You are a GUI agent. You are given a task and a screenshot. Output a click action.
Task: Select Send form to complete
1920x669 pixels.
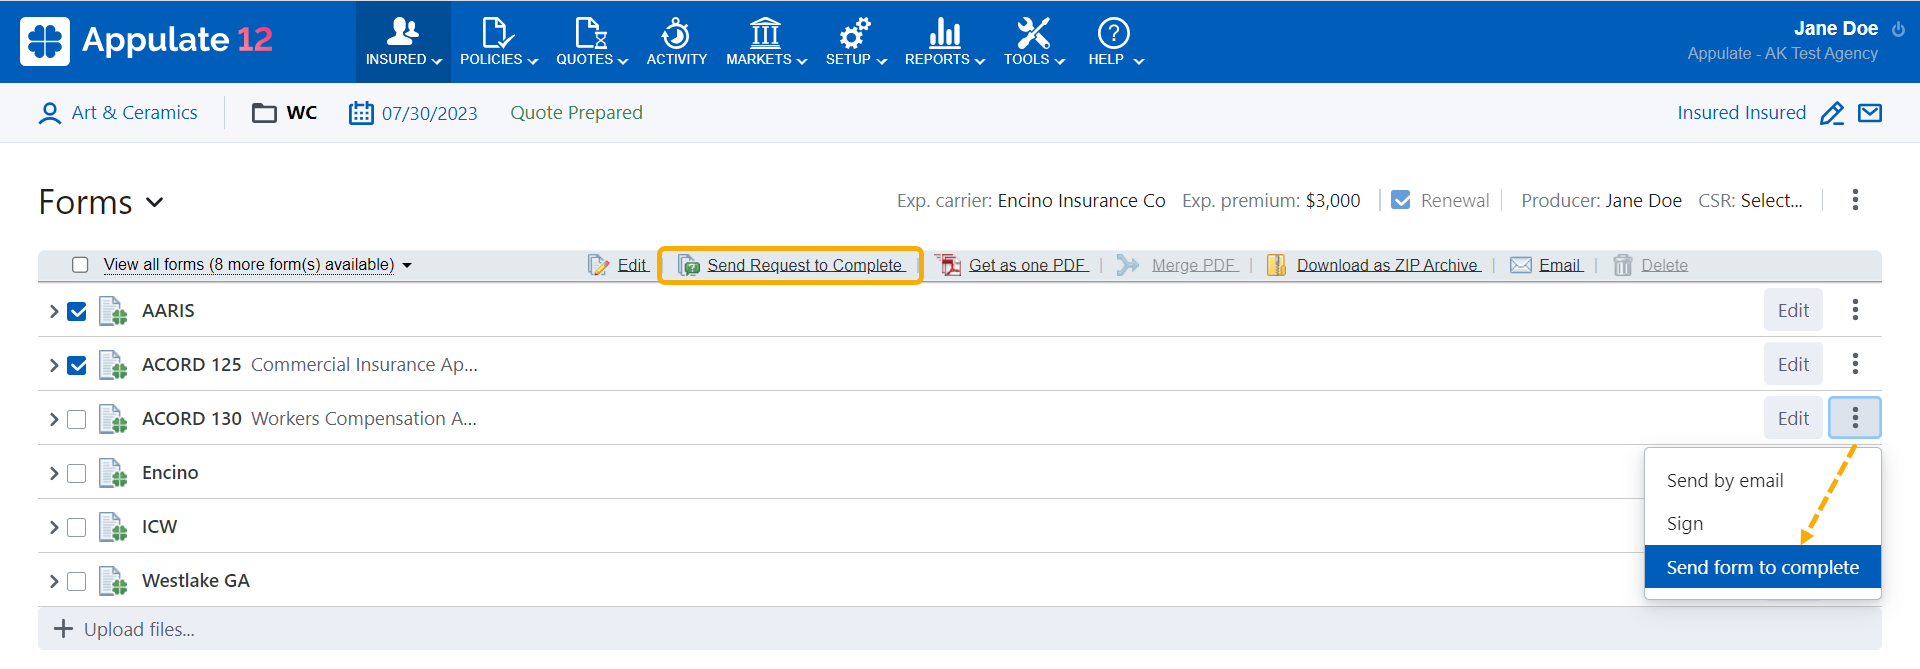(1763, 567)
